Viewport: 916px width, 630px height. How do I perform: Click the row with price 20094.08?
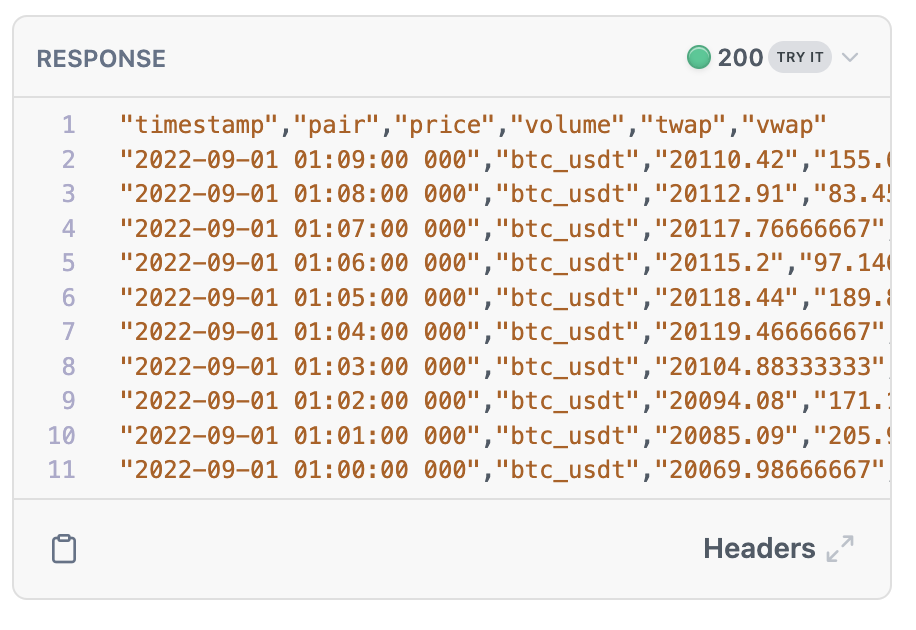(505, 401)
